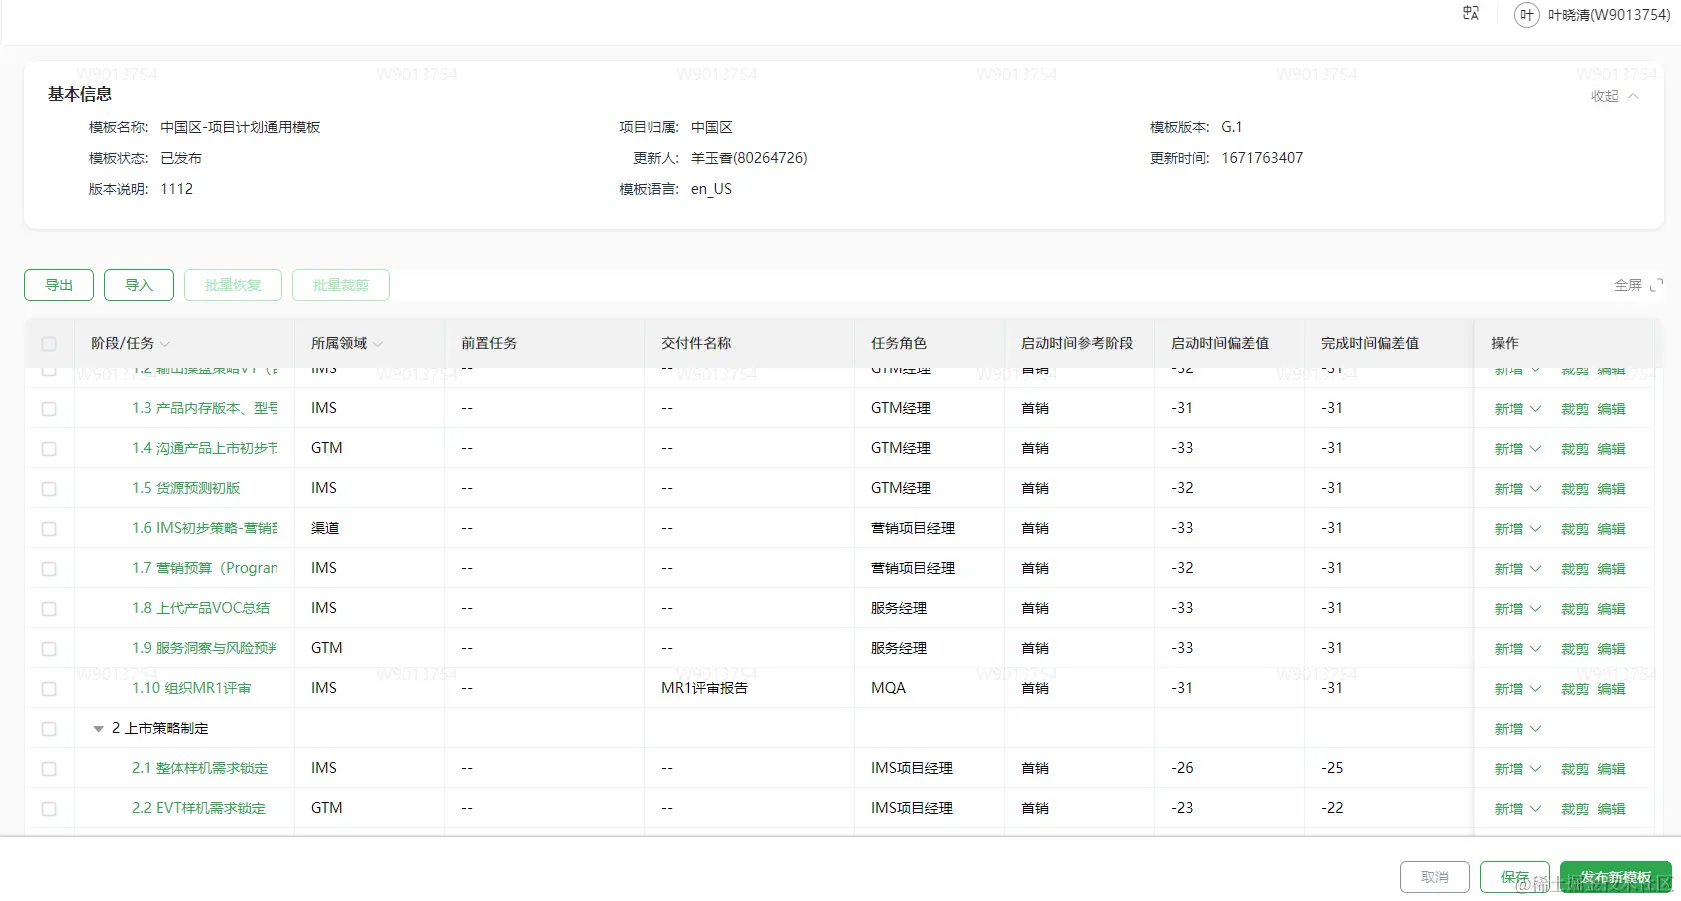
Task: Click the -26 start offset value
Action: [1182, 768]
